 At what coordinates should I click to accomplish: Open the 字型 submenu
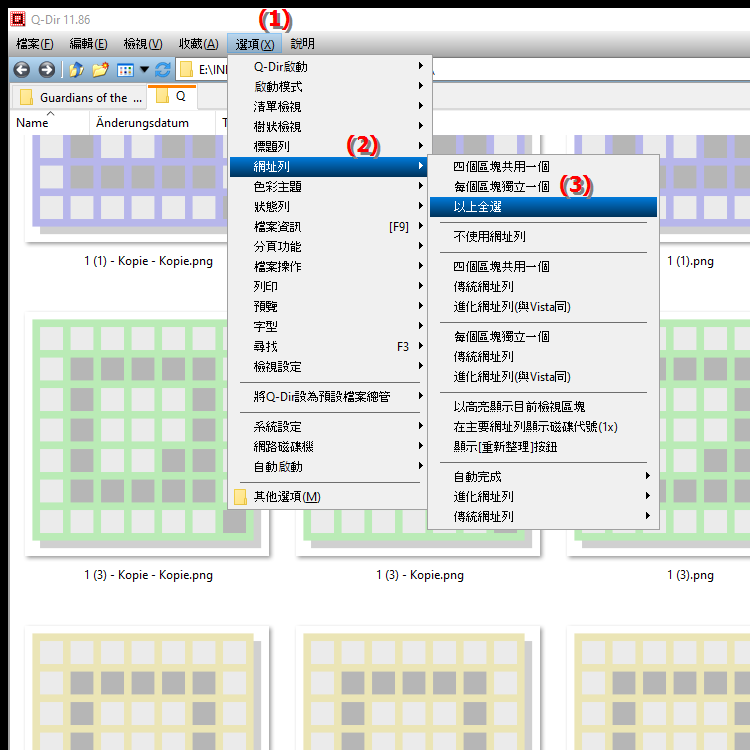click(x=330, y=327)
